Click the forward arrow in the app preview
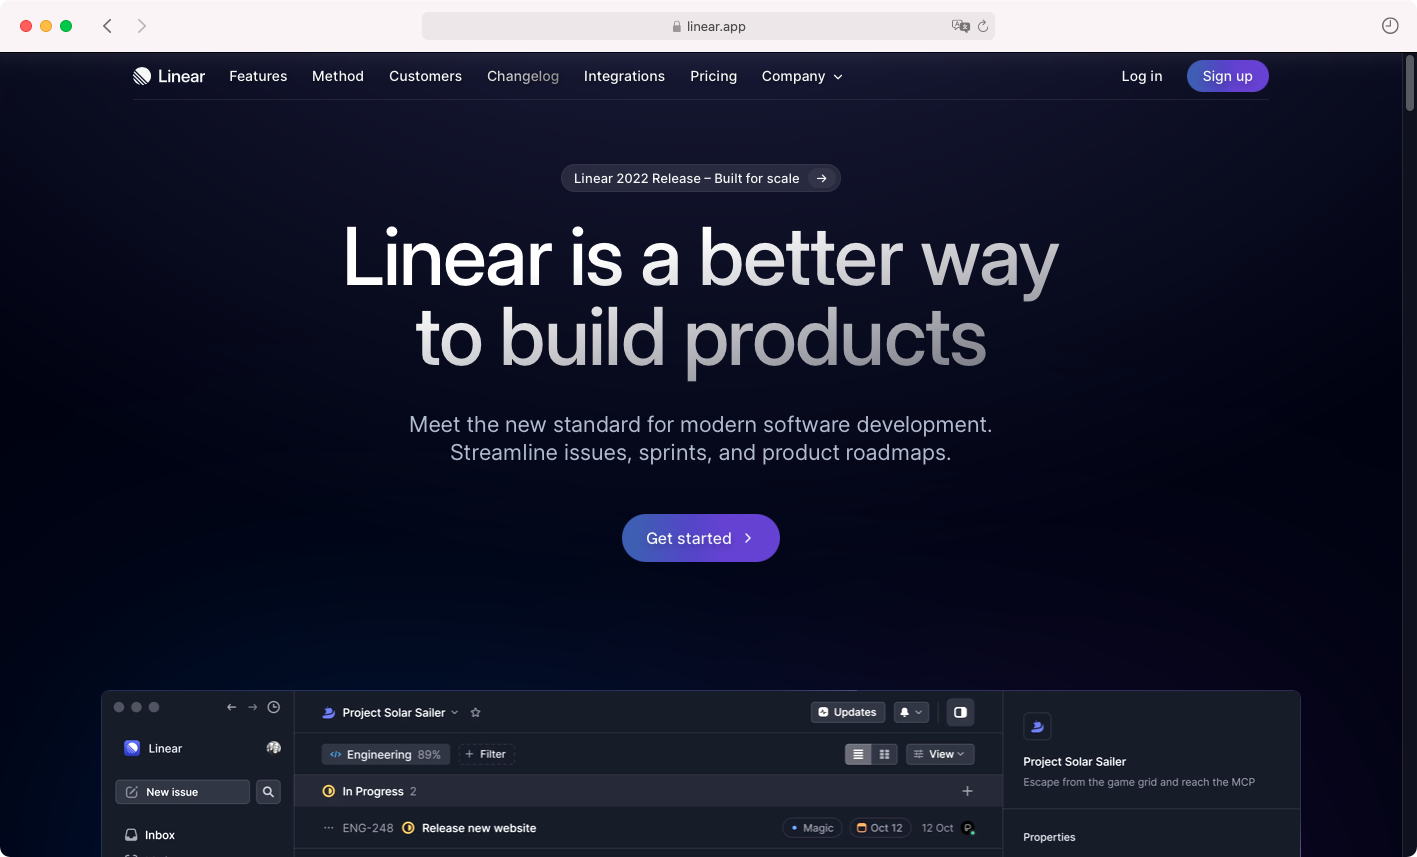Screen dimensions: 1417x857 (252, 707)
